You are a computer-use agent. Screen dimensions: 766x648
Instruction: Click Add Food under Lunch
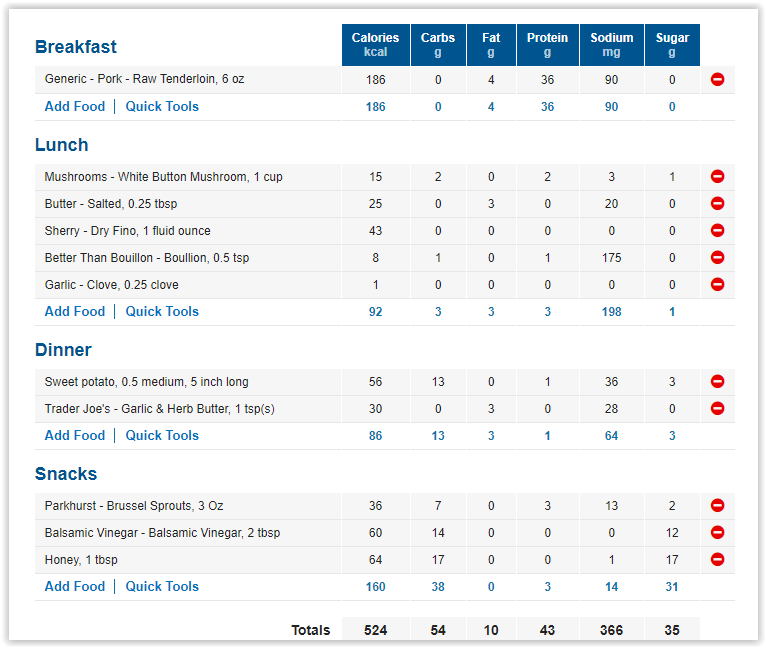coord(75,311)
